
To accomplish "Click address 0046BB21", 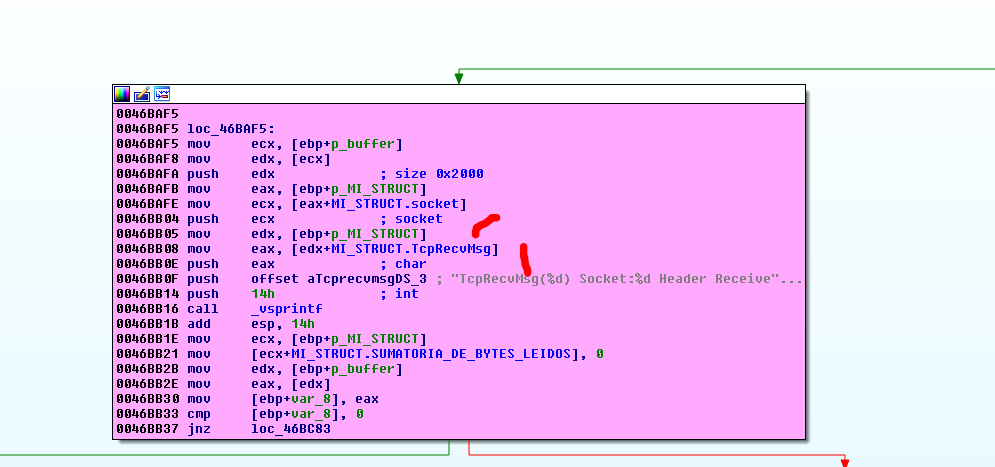I will 148,354.
